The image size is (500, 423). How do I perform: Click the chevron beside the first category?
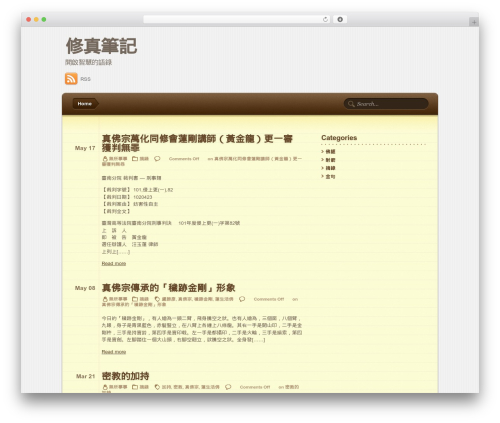[x=323, y=151]
